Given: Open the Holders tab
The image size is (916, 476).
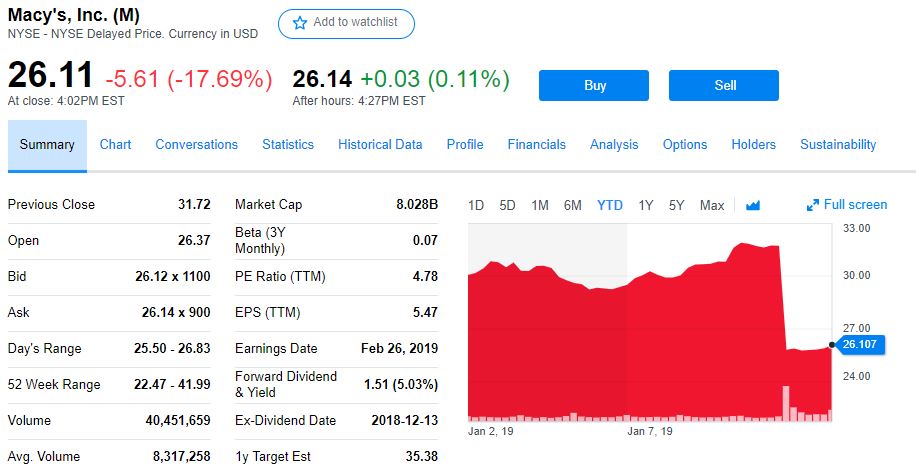Looking at the screenshot, I should pyautogui.click(x=753, y=144).
